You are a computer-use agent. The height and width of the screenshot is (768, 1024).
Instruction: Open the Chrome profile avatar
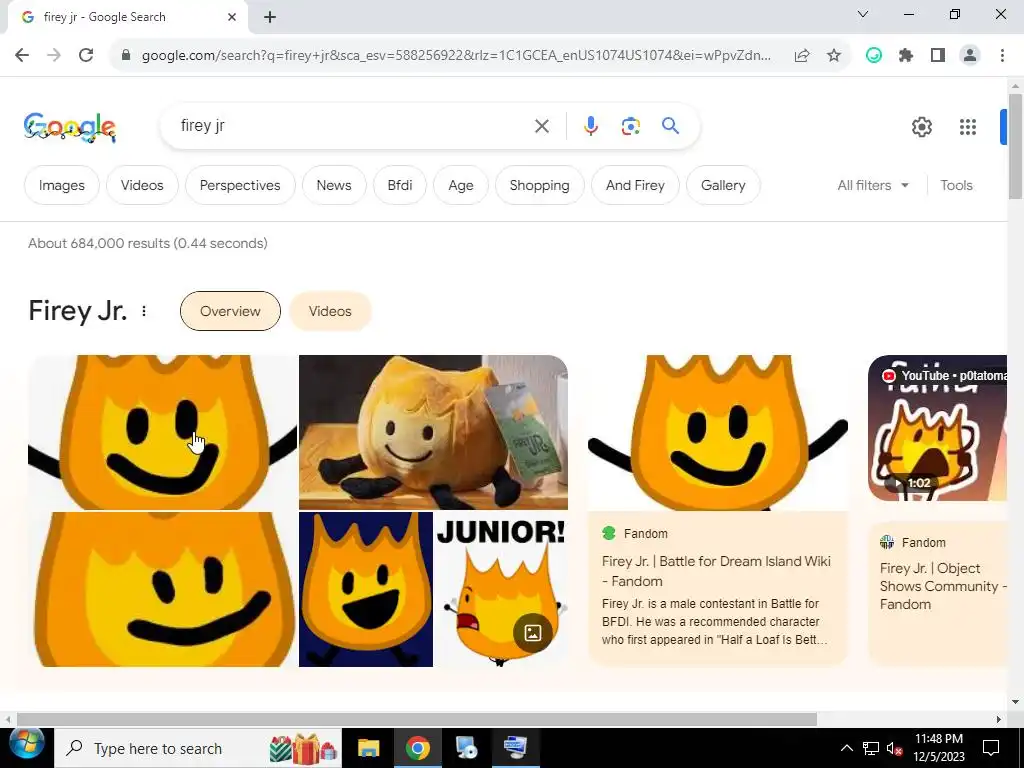click(970, 56)
